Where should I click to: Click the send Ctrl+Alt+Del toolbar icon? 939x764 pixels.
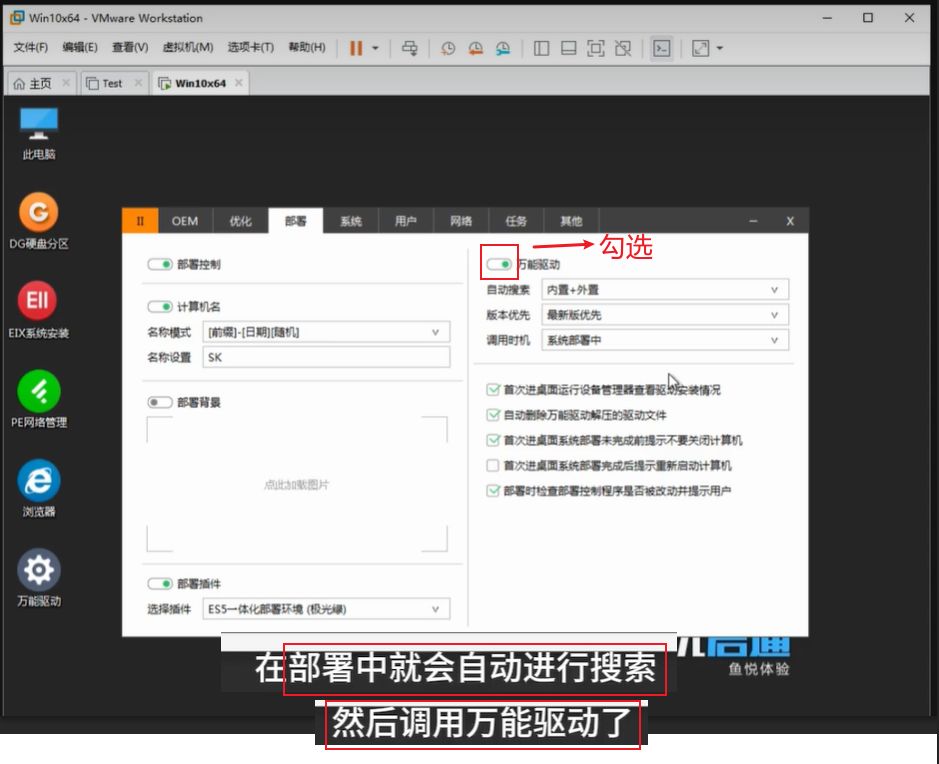coord(409,48)
